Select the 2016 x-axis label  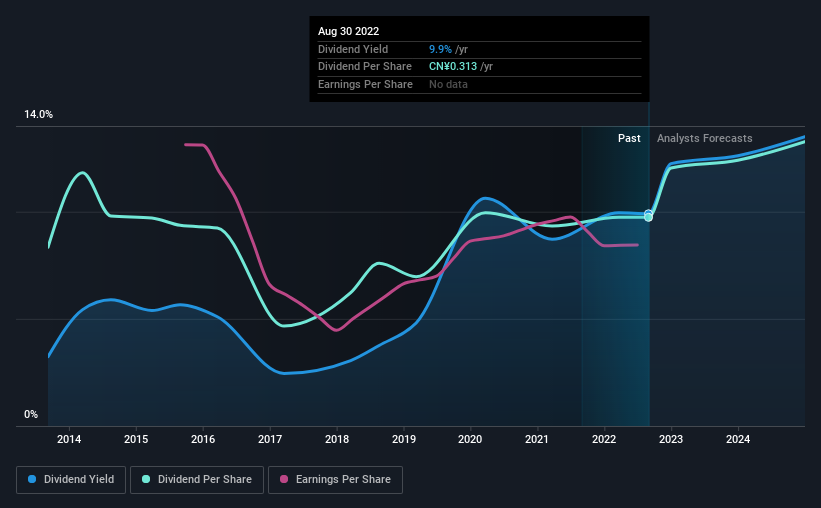(203, 439)
